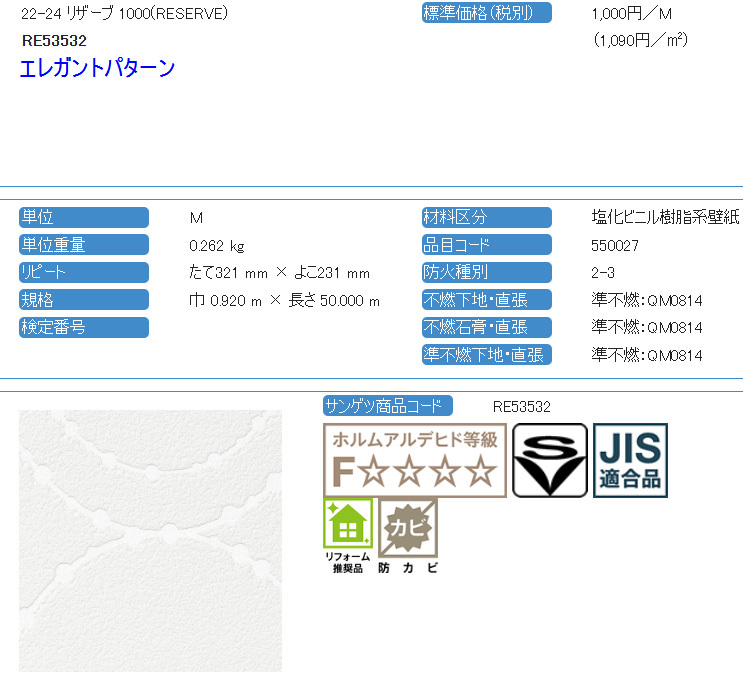The width and height of the screenshot is (743, 674).
Task: Click the 防火種別 label
Action: point(487,273)
